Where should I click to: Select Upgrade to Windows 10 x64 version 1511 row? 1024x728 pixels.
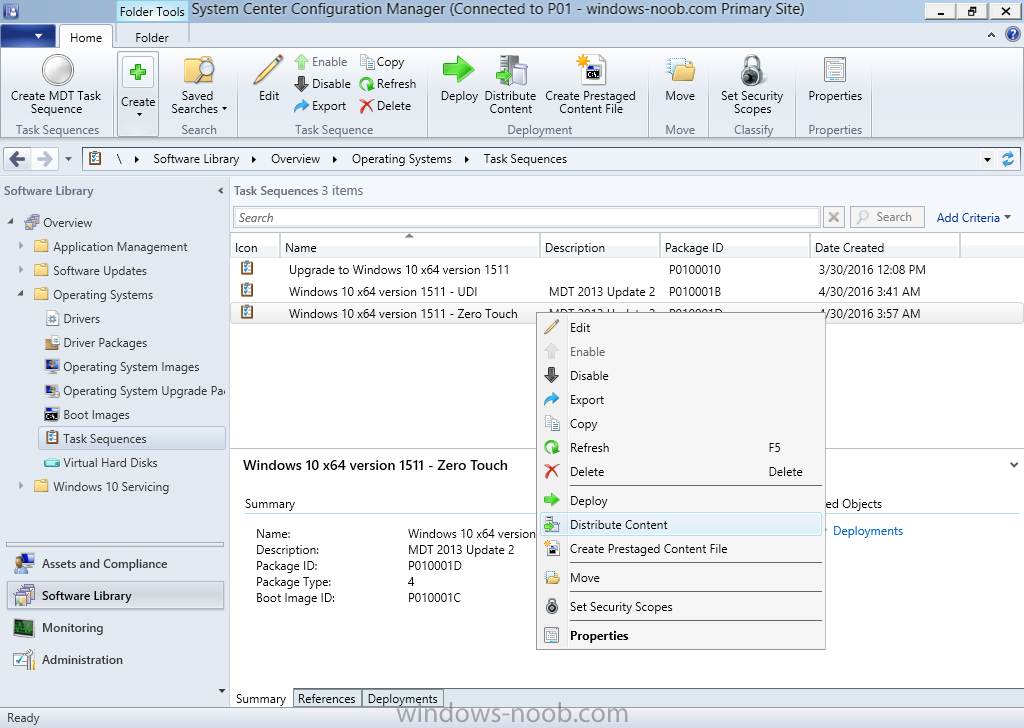pos(626,269)
